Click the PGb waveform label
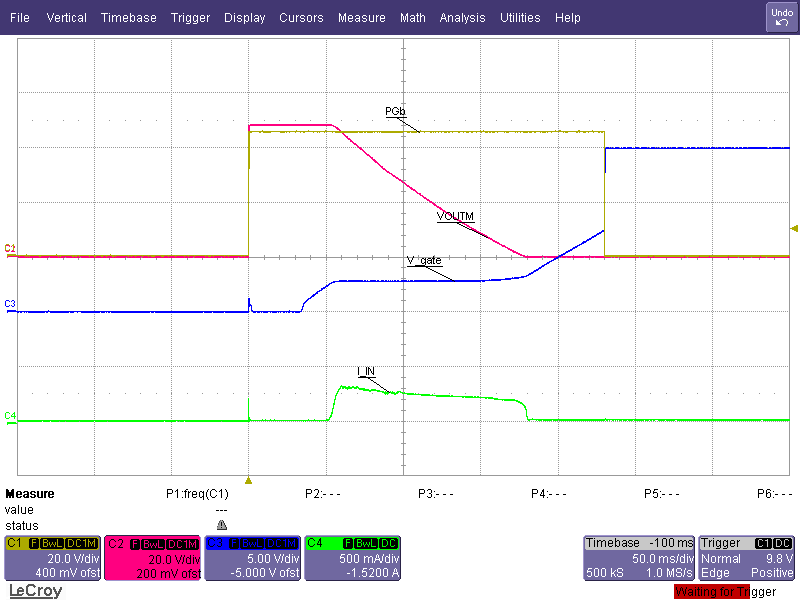800x600 pixels. click(x=395, y=111)
